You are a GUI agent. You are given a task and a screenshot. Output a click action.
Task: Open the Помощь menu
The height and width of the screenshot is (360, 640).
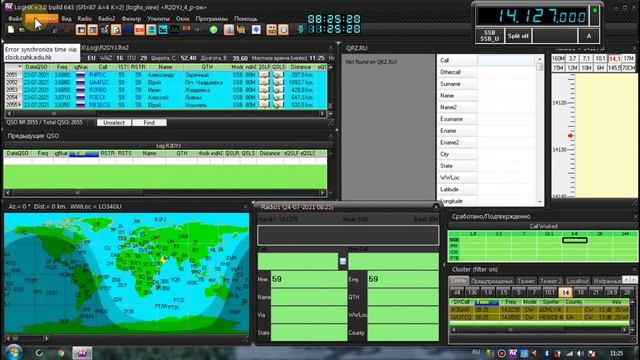246,19
